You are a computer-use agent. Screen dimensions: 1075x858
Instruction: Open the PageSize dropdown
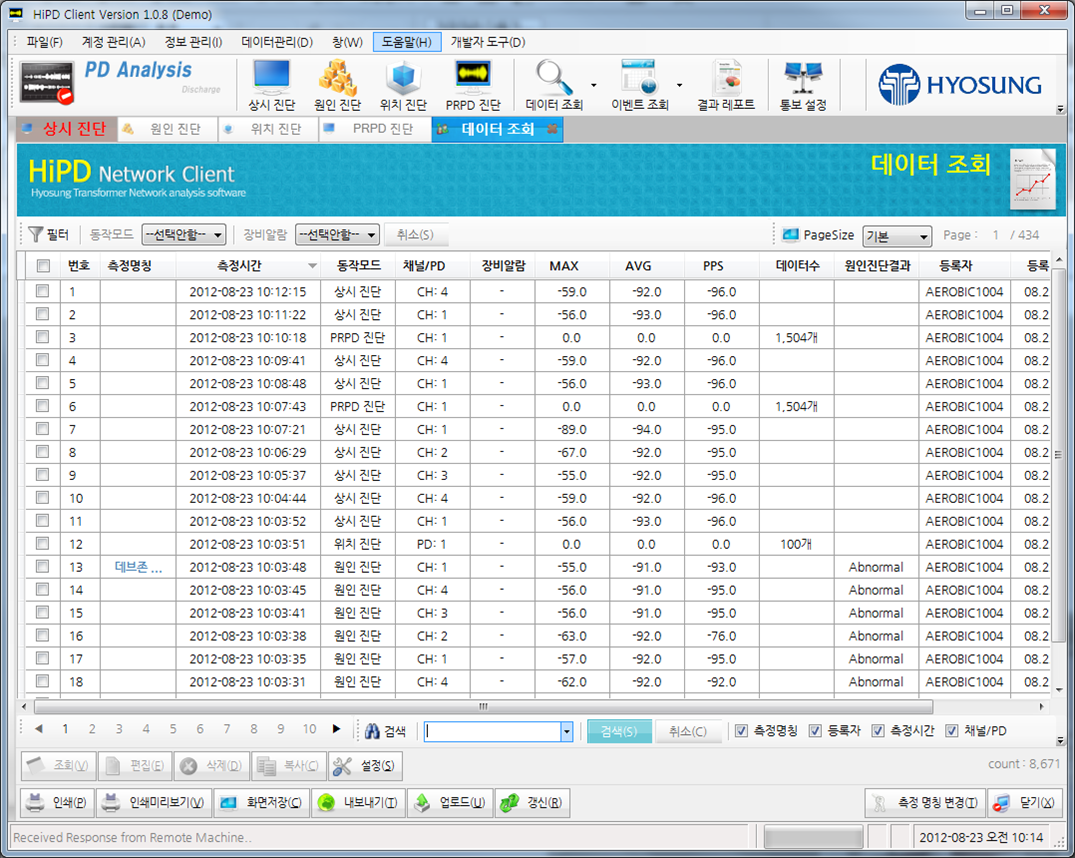[x=897, y=236]
